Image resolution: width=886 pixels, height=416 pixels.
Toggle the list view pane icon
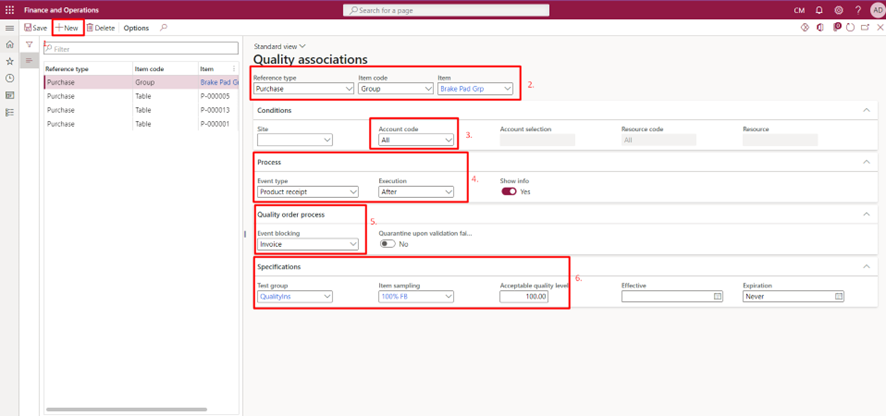pos(29,60)
